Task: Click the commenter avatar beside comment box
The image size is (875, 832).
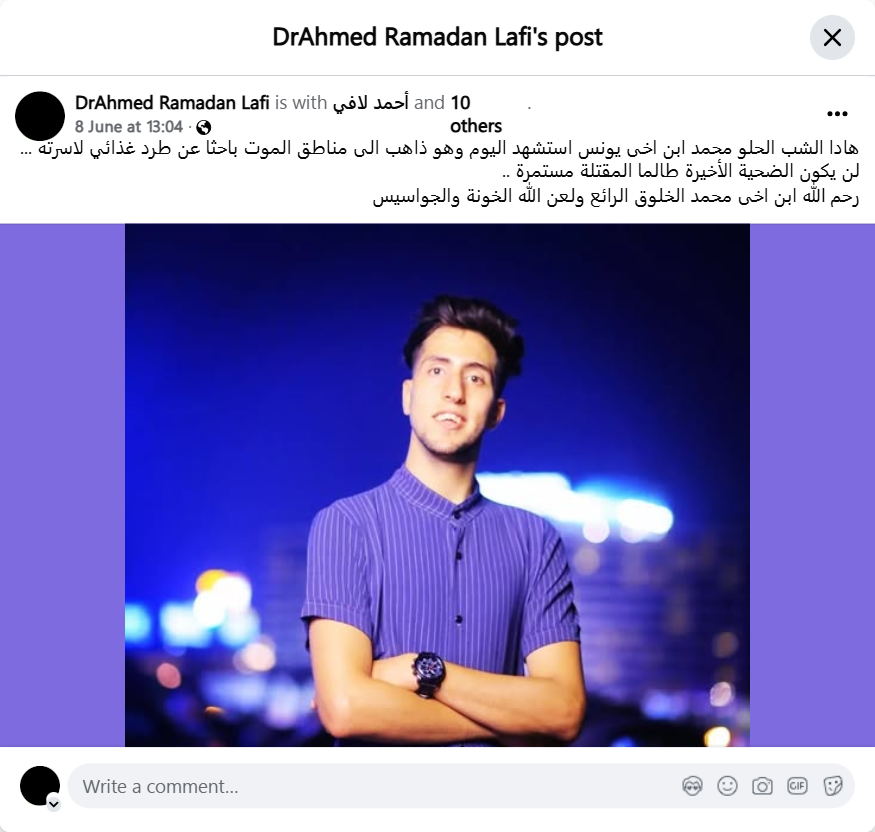Action: [x=40, y=786]
